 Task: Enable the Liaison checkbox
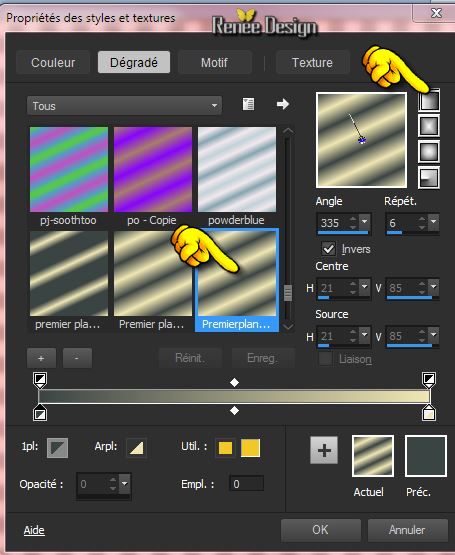point(325,359)
